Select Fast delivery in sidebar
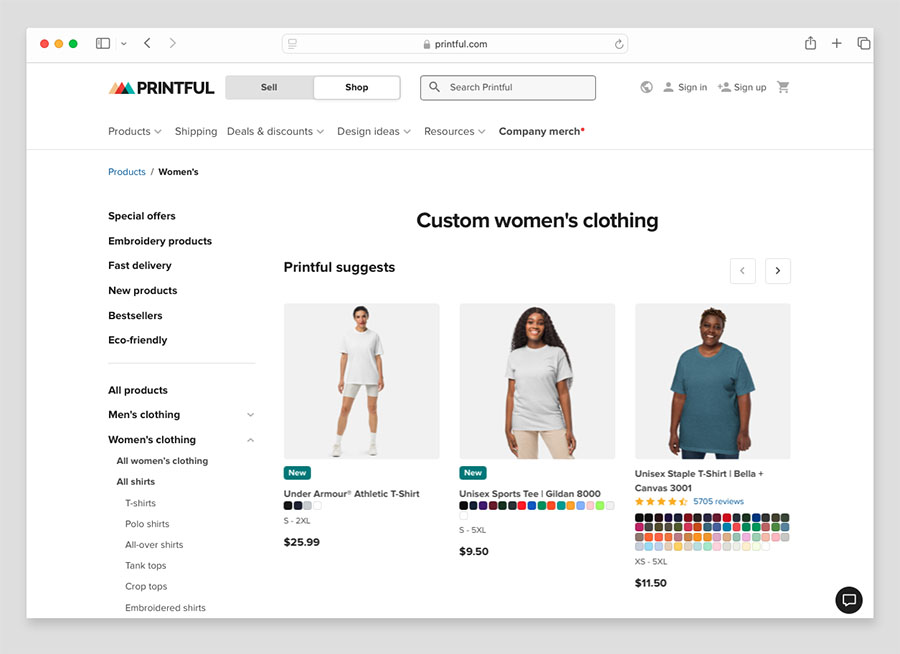The image size is (900, 654). [x=139, y=266]
